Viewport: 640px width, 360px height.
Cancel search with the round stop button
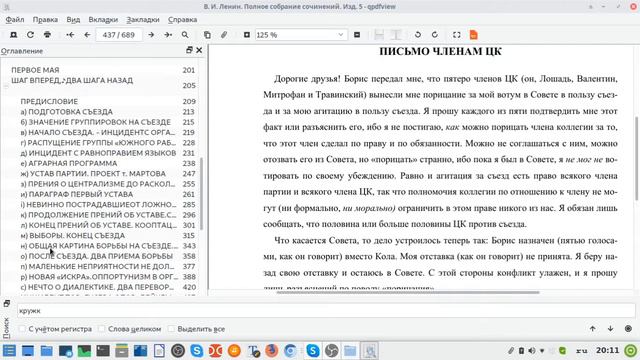pos(628,329)
